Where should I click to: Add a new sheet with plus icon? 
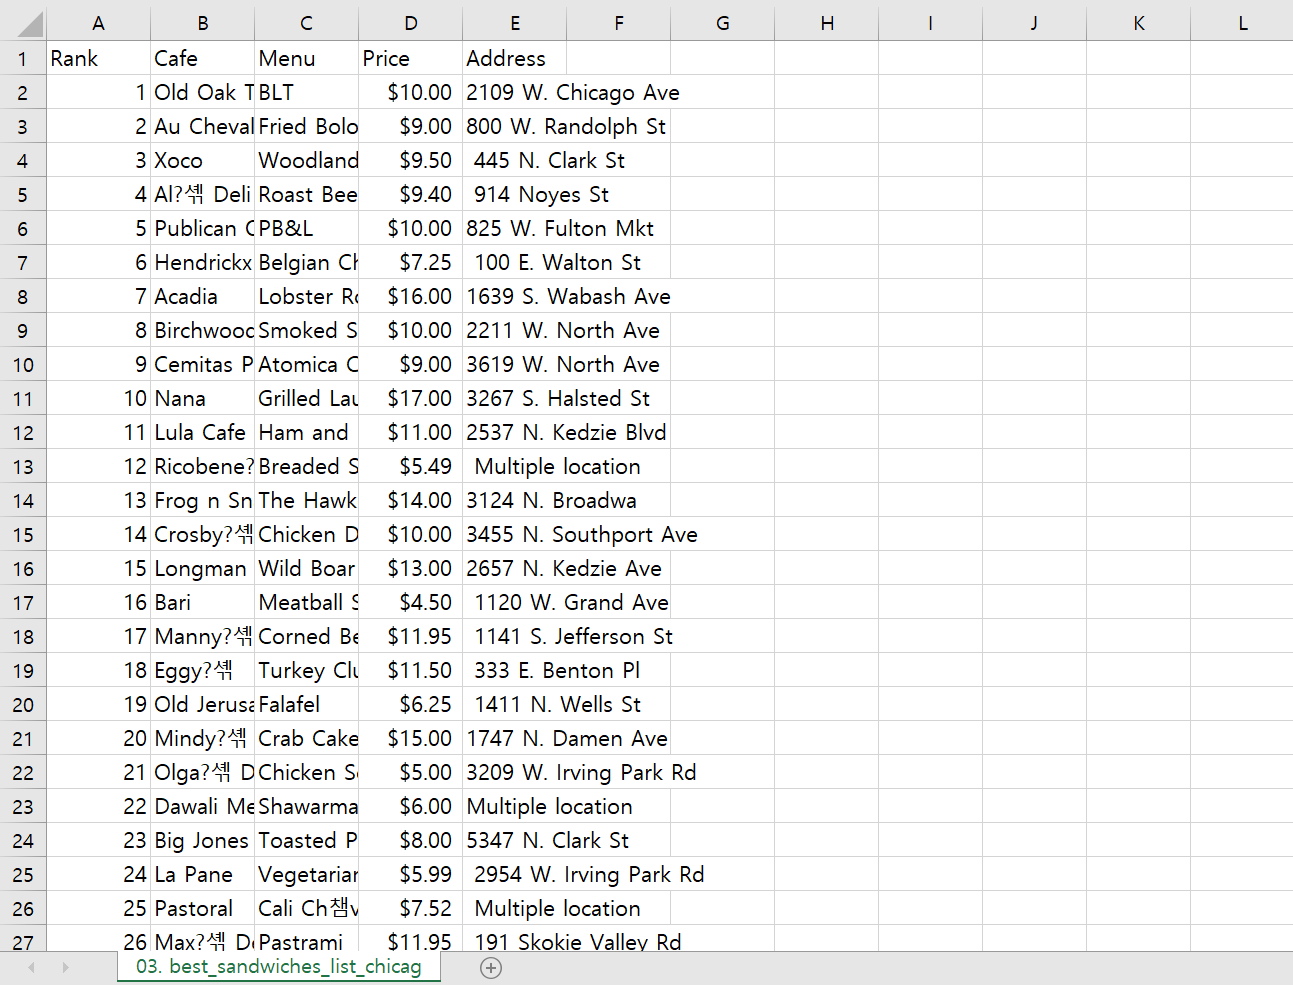click(x=491, y=967)
